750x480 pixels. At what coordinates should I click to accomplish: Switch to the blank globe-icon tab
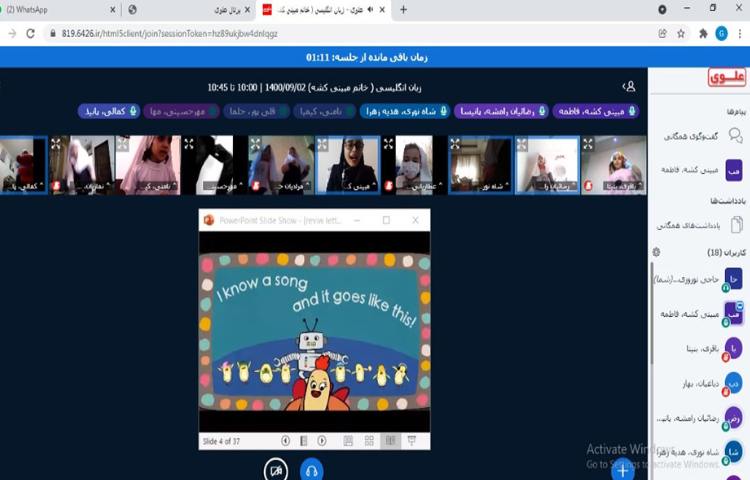132,10
